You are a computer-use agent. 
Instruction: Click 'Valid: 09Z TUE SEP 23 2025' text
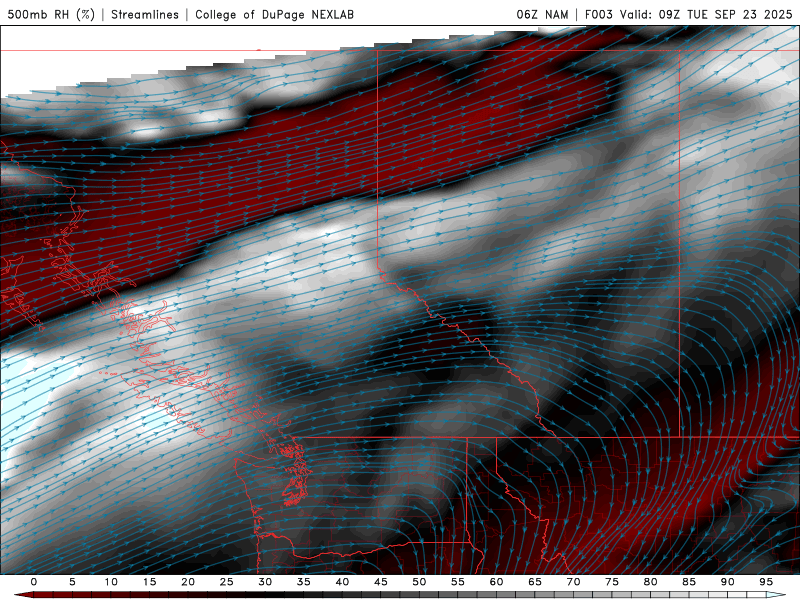coord(706,14)
